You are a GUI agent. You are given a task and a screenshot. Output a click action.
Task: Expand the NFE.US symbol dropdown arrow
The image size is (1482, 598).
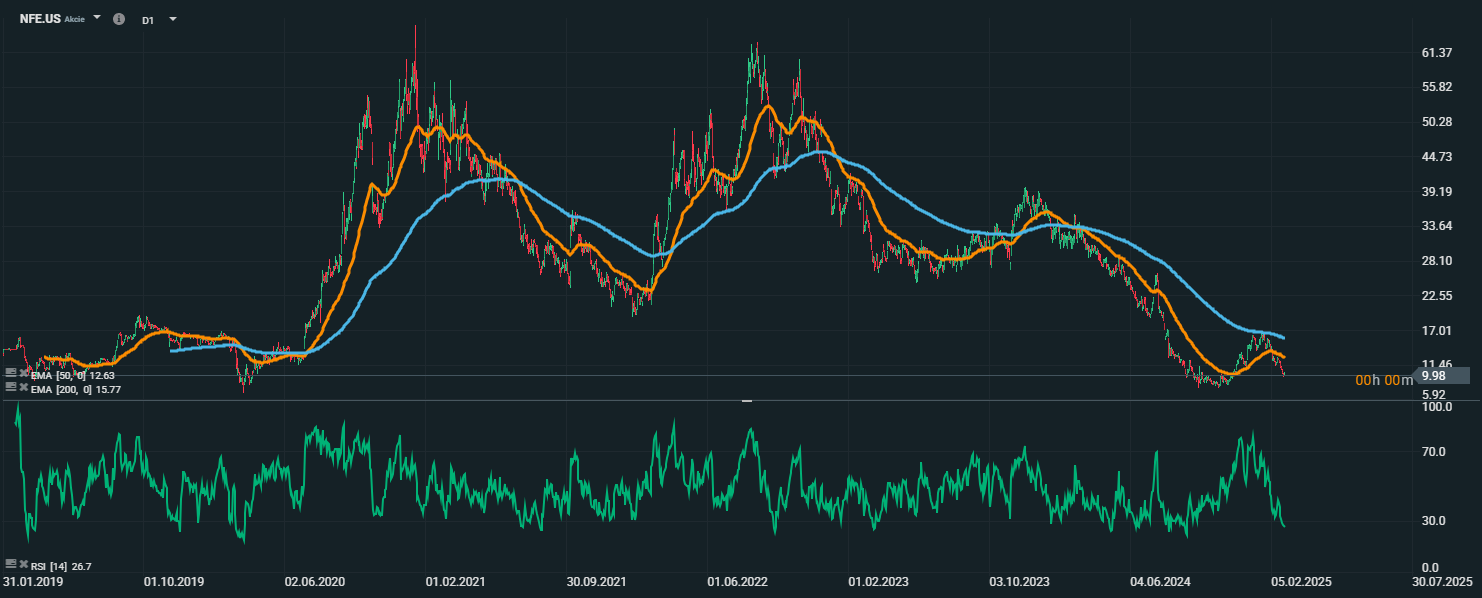(97, 18)
